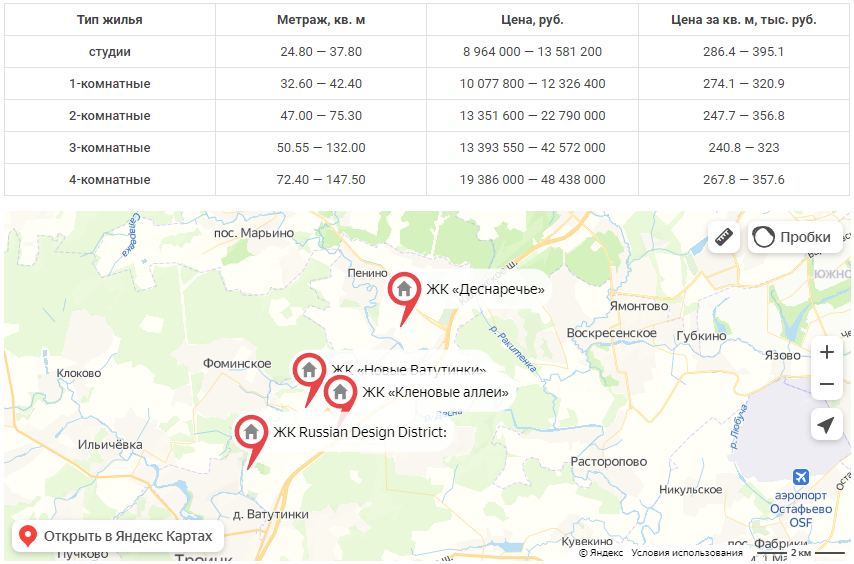Click the ЖК «Деснаречье» house marker

404,289
